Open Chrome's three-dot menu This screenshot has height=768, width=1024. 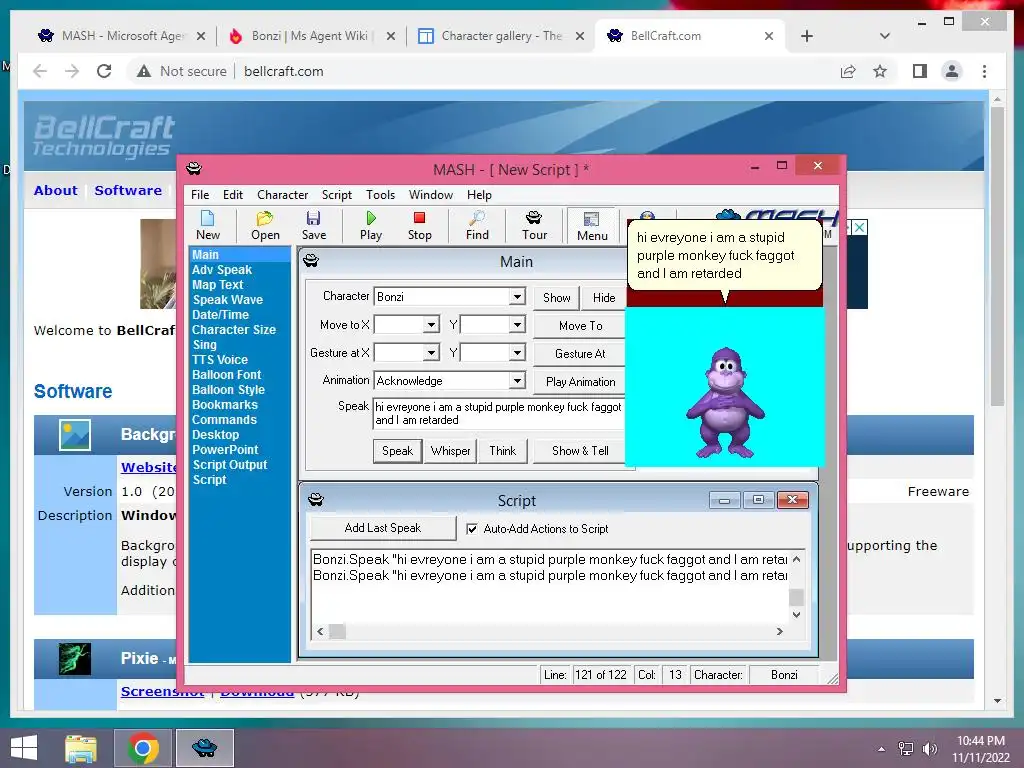coord(984,71)
